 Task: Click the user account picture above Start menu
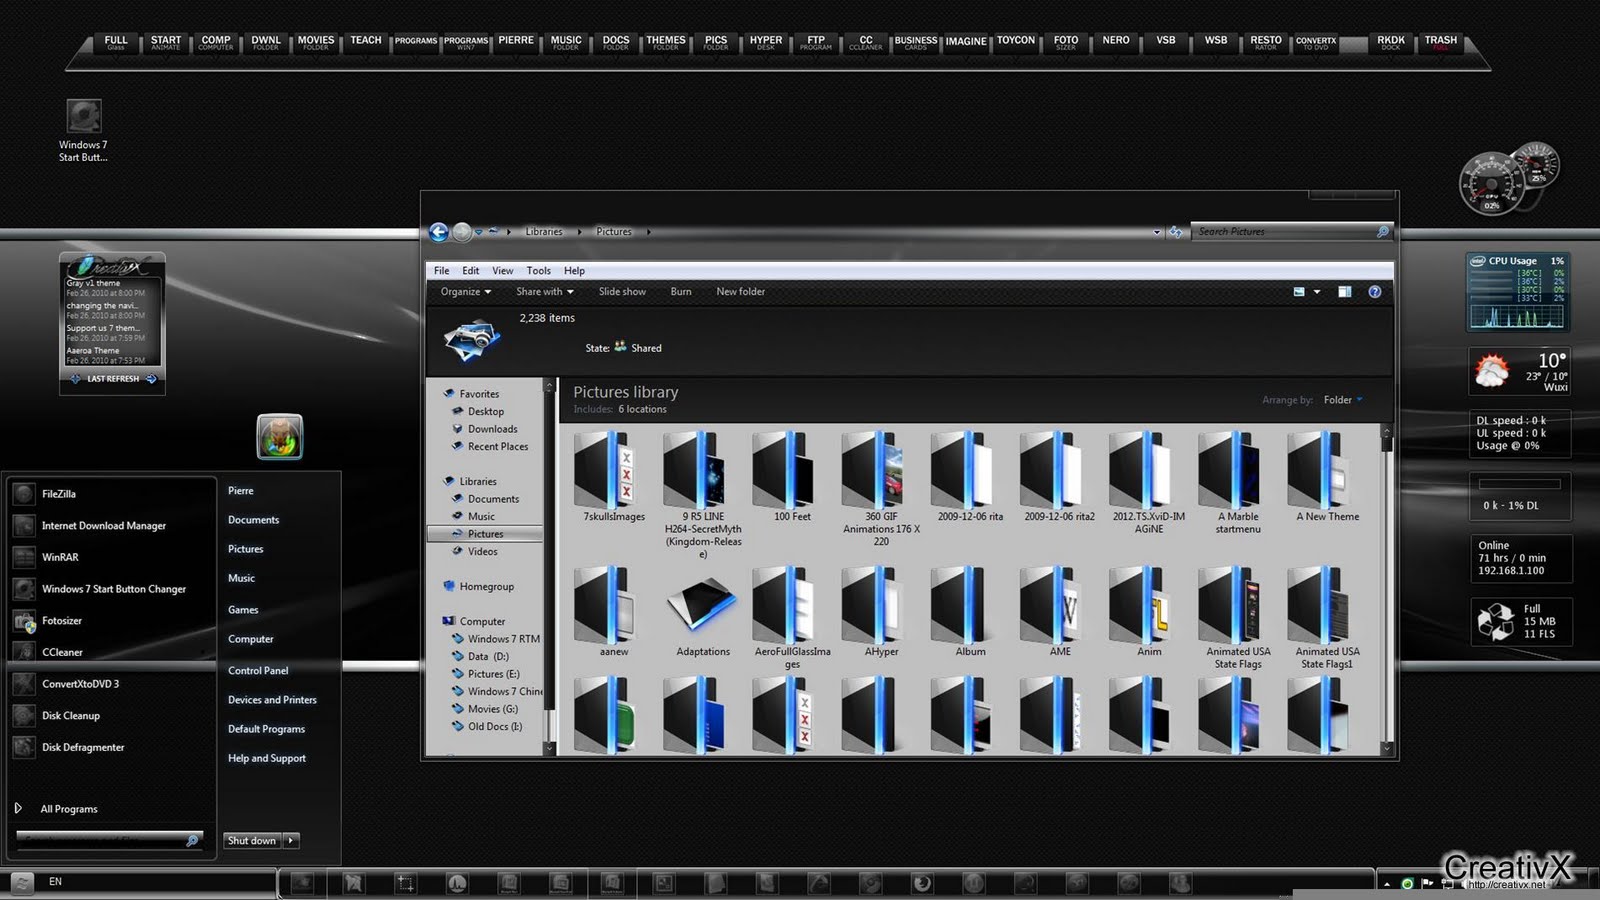click(280, 437)
